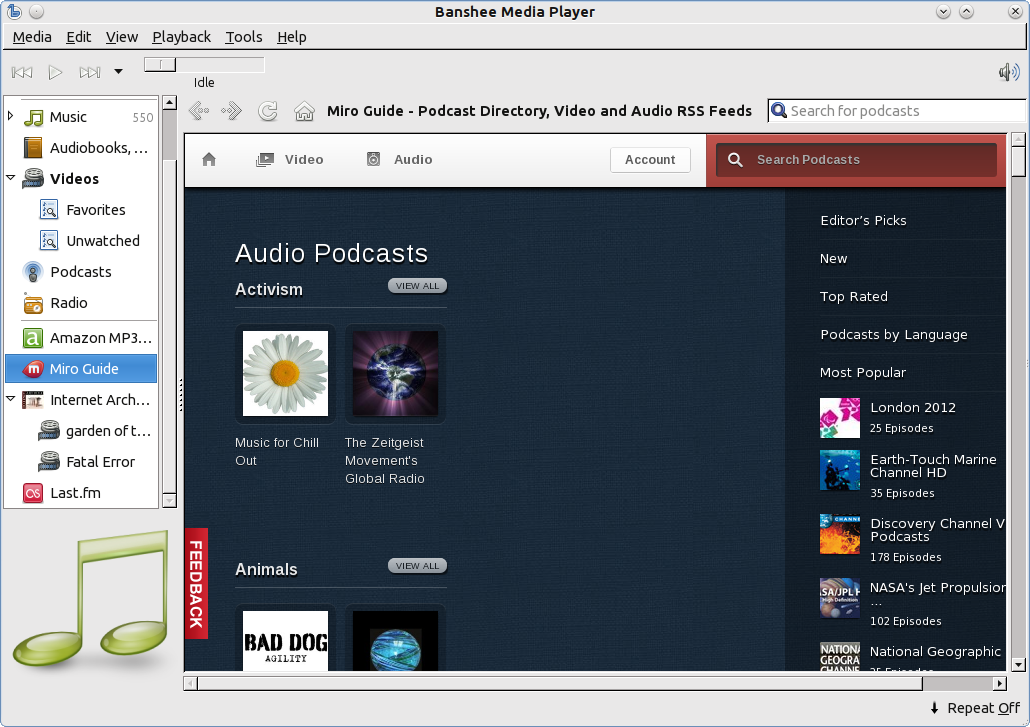Open the Favorites smart playlist icon

pos(49,209)
